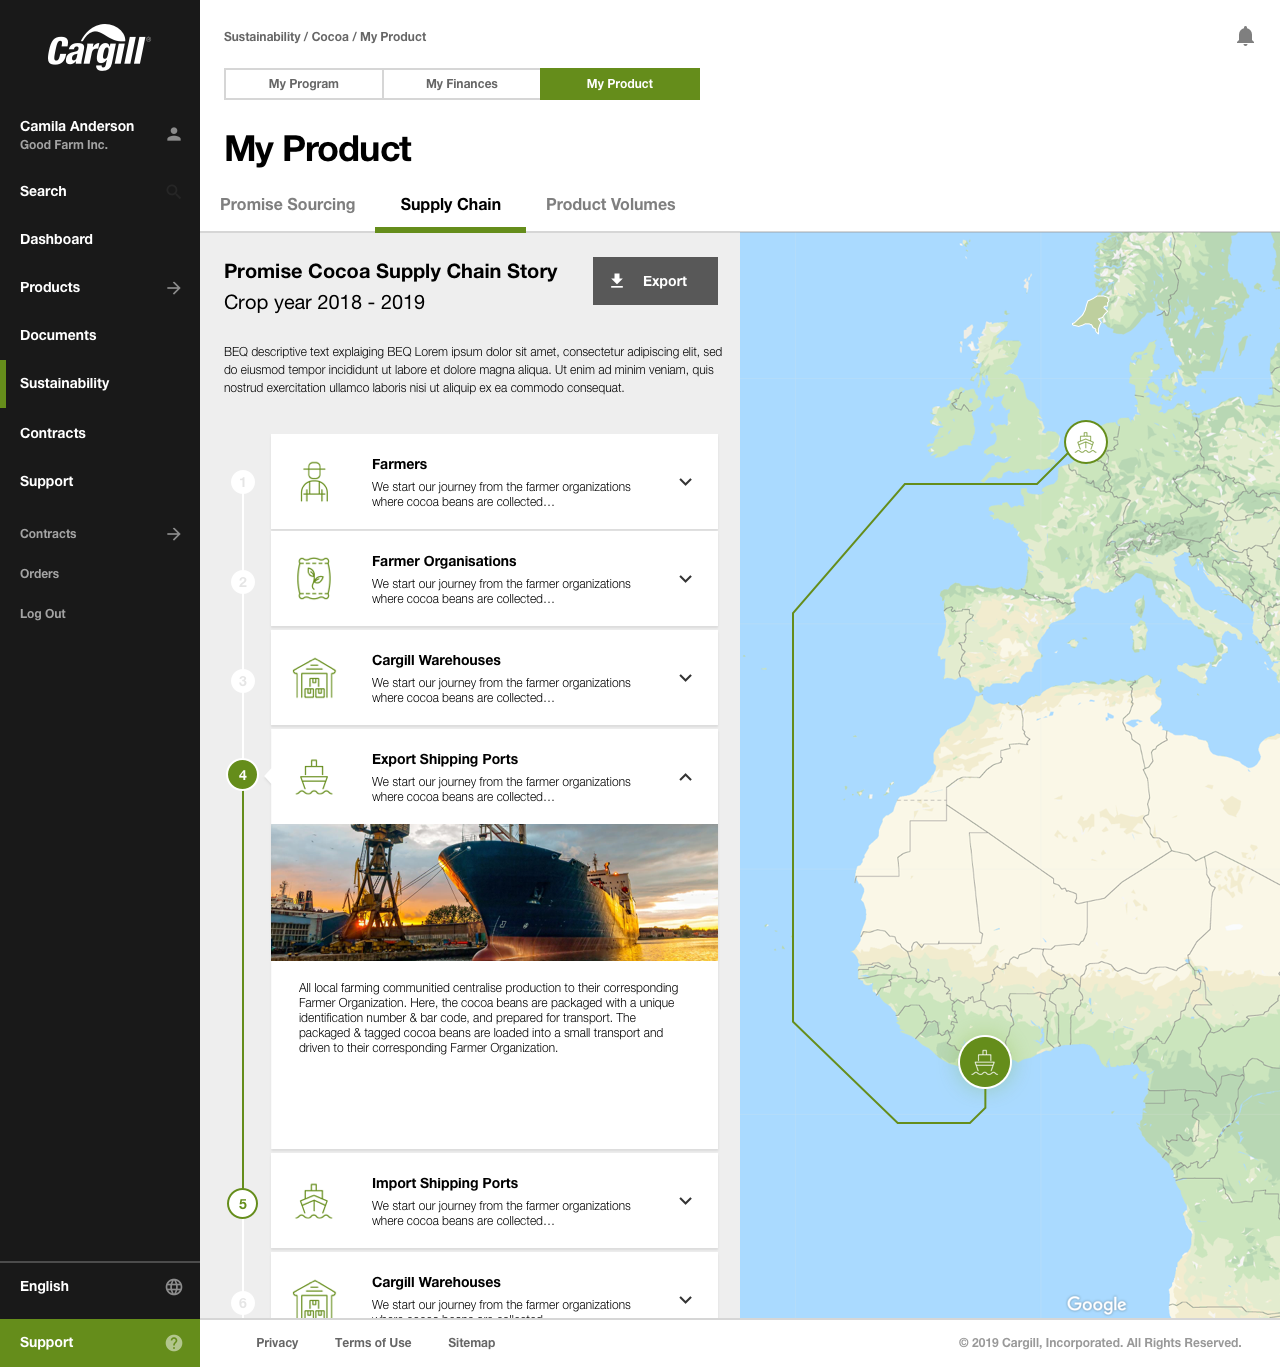The image size is (1280, 1367).
Task: Open Orders in sidebar
Action: click(x=40, y=574)
